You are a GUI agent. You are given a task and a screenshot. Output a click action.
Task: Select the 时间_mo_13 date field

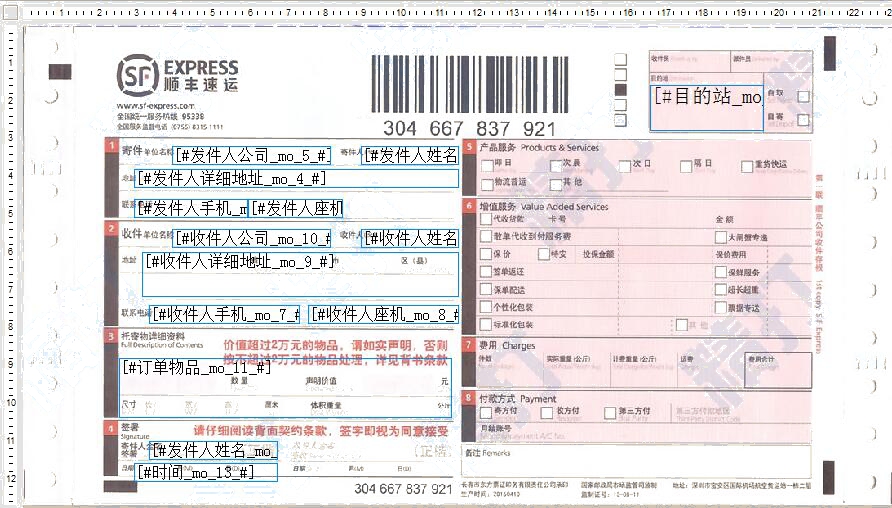tap(206, 472)
